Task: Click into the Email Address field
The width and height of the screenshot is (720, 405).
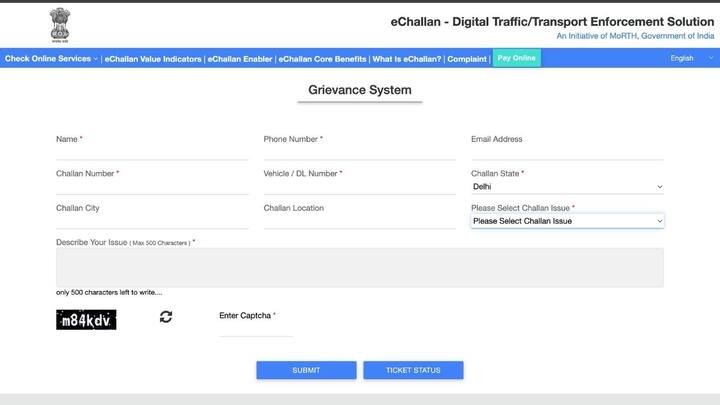Action: tap(566, 152)
